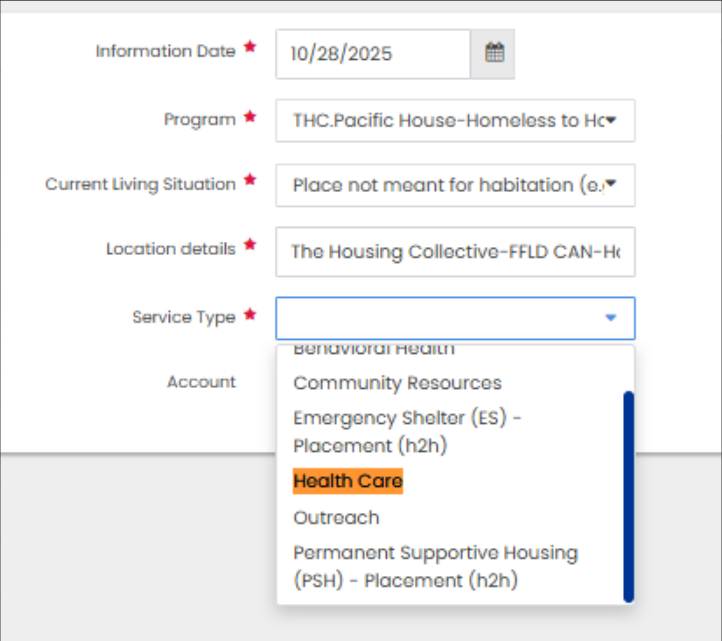The height and width of the screenshot is (641, 722).
Task: Click the Program dropdown caret arrow
Action: pyautogui.click(x=611, y=121)
